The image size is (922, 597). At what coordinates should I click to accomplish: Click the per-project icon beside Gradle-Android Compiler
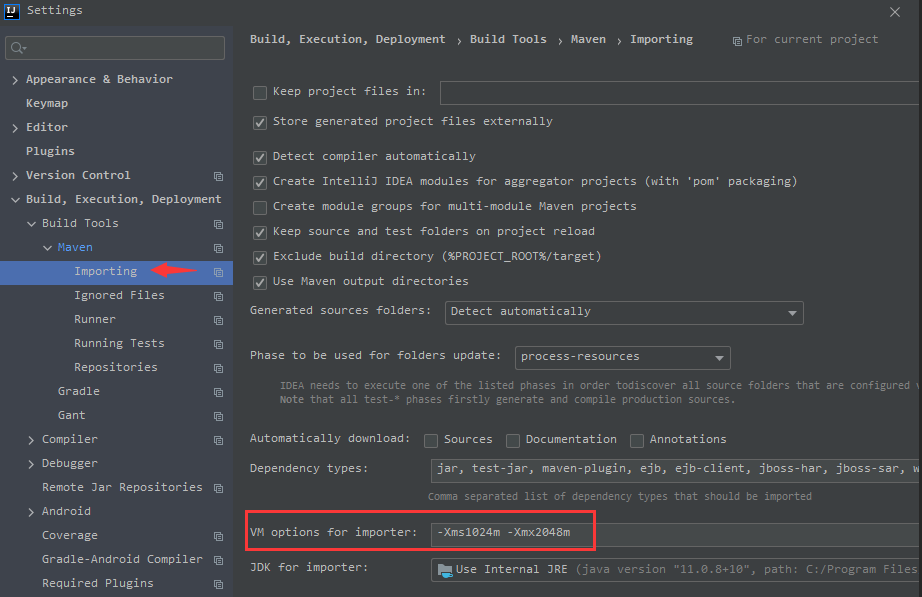218,561
